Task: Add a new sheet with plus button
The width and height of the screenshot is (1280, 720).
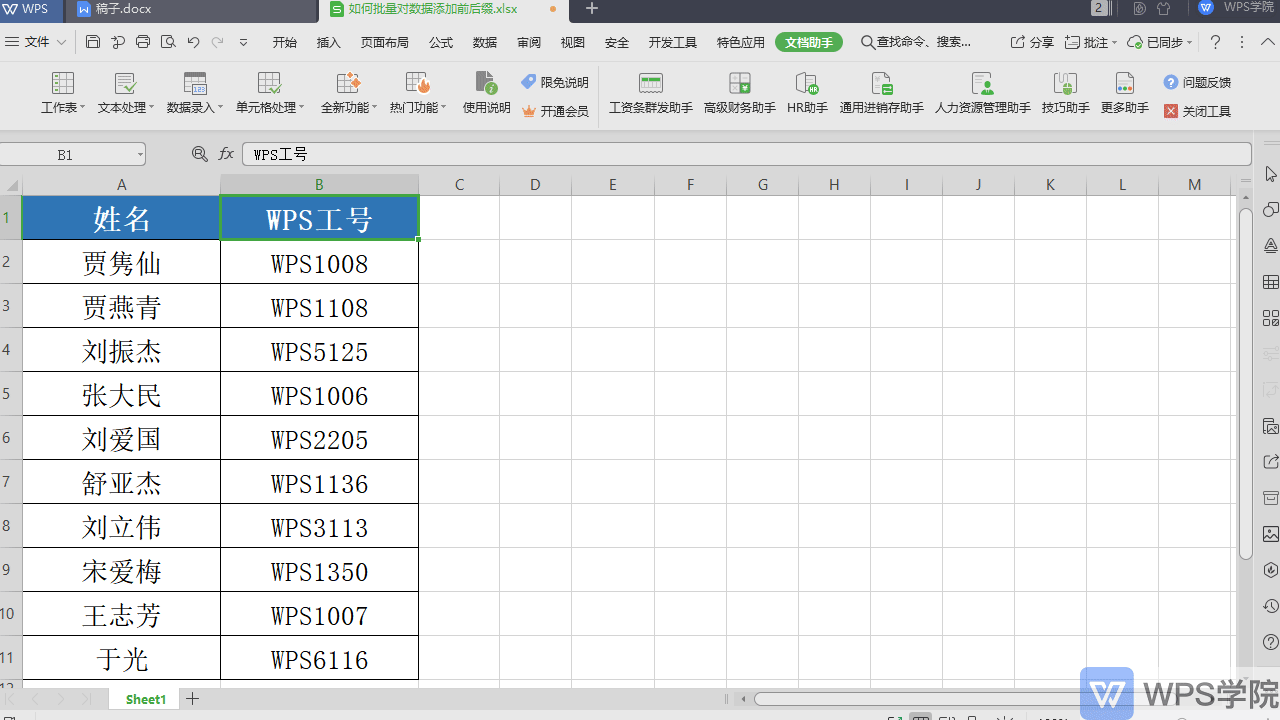Action: pyautogui.click(x=193, y=699)
